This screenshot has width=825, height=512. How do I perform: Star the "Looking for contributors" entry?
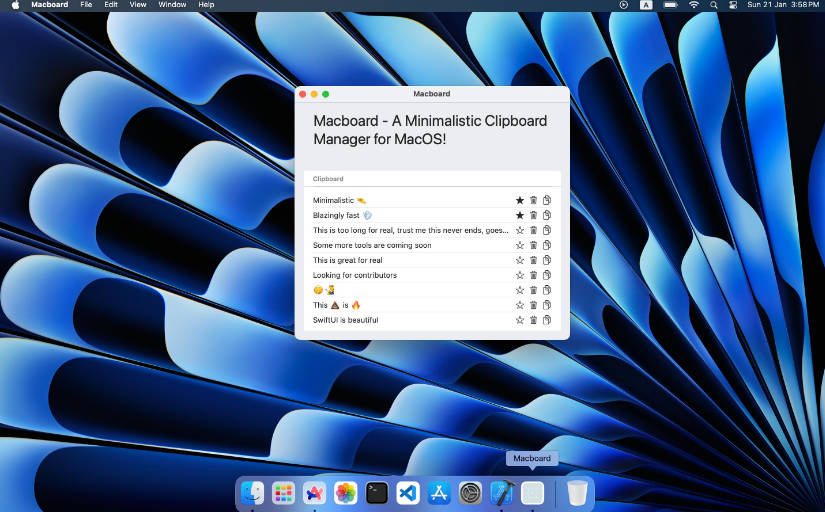(520, 275)
